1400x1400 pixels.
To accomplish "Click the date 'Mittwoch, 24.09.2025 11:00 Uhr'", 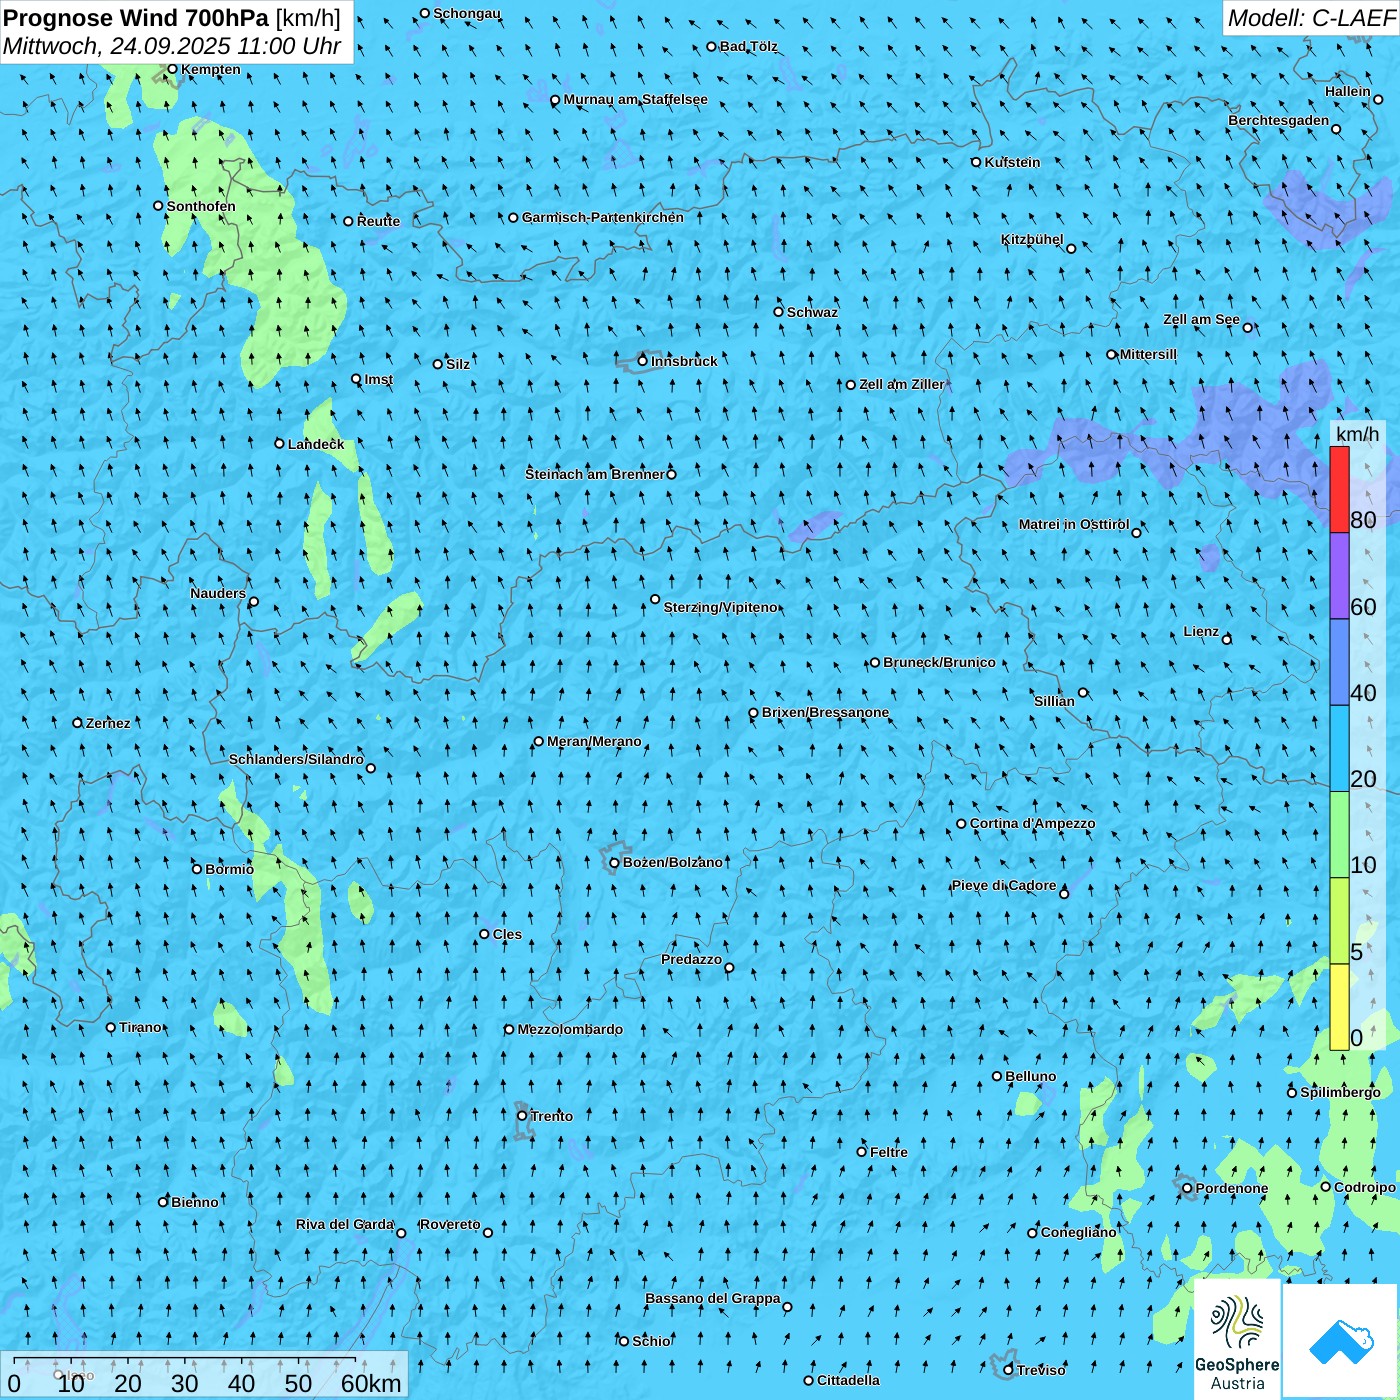I will [172, 46].
